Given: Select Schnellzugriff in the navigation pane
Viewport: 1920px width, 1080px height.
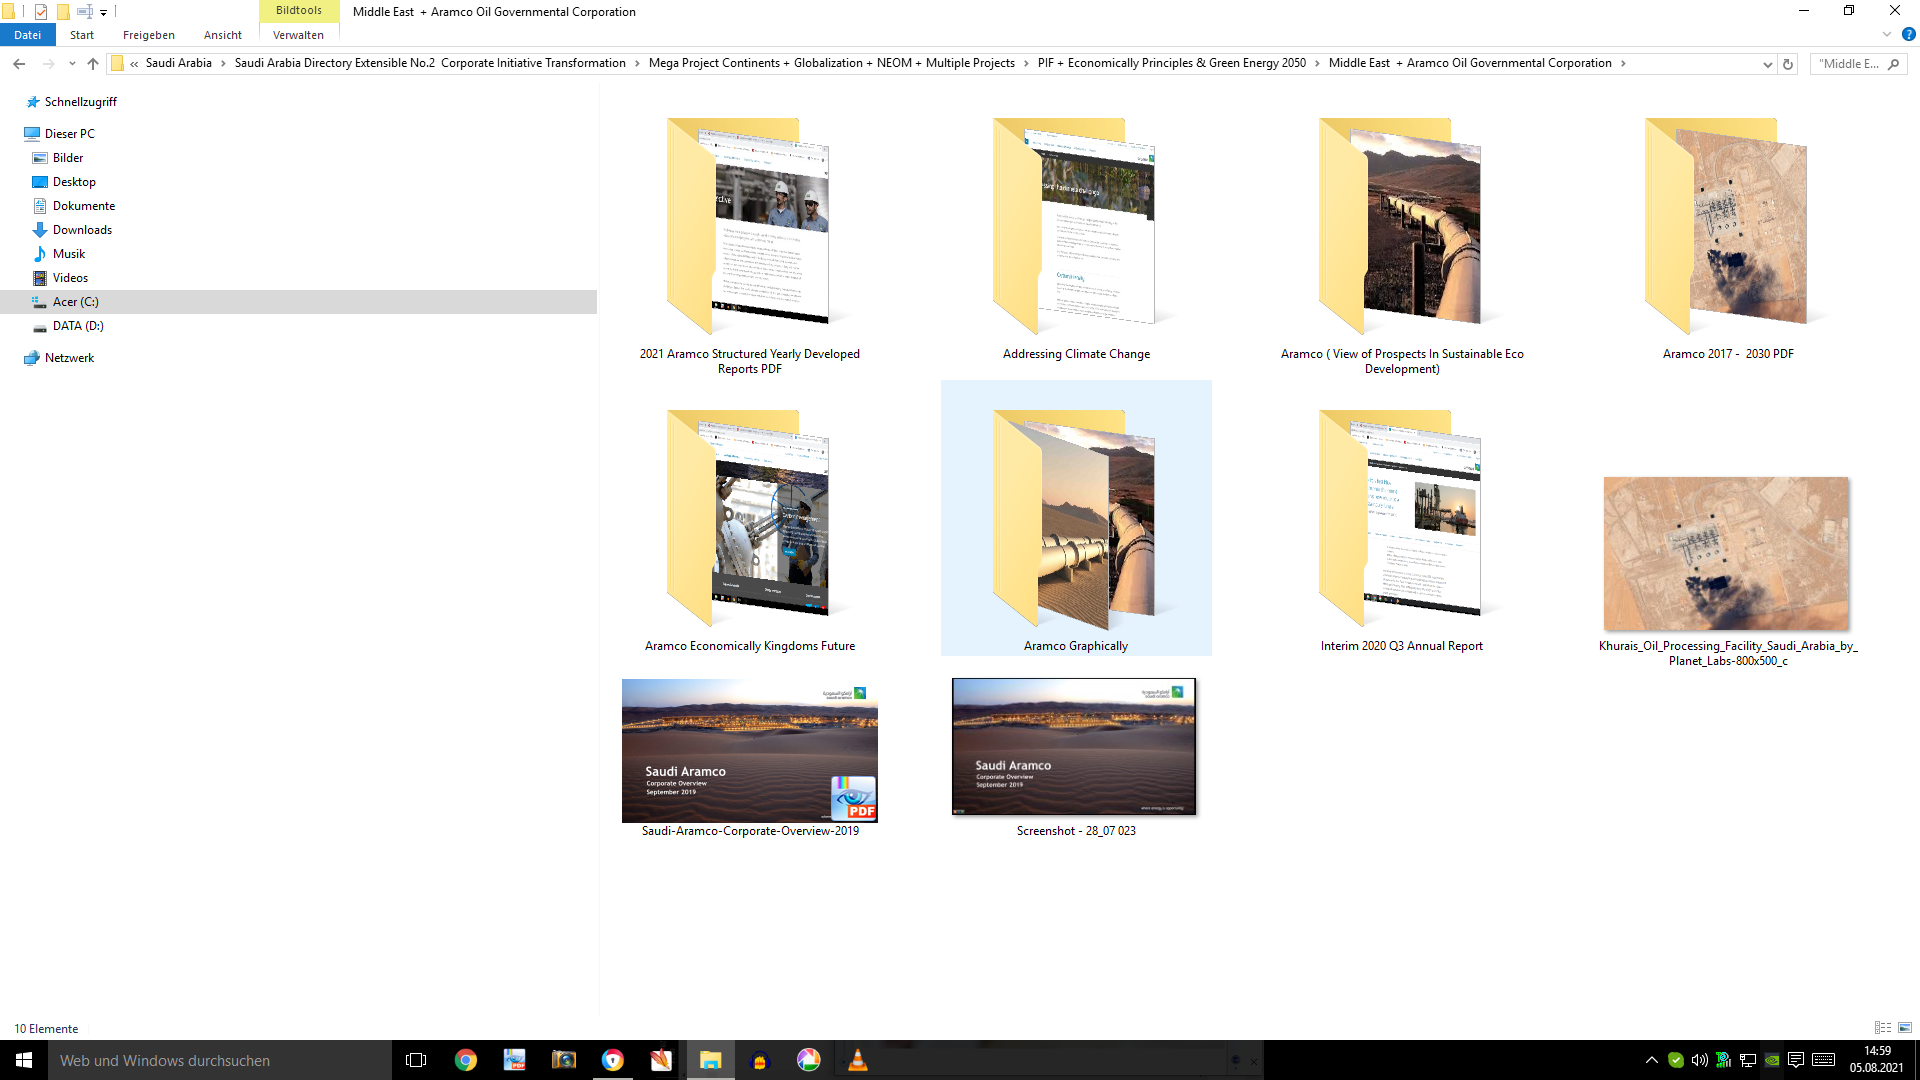Looking at the screenshot, I should pyautogui.click(x=80, y=102).
